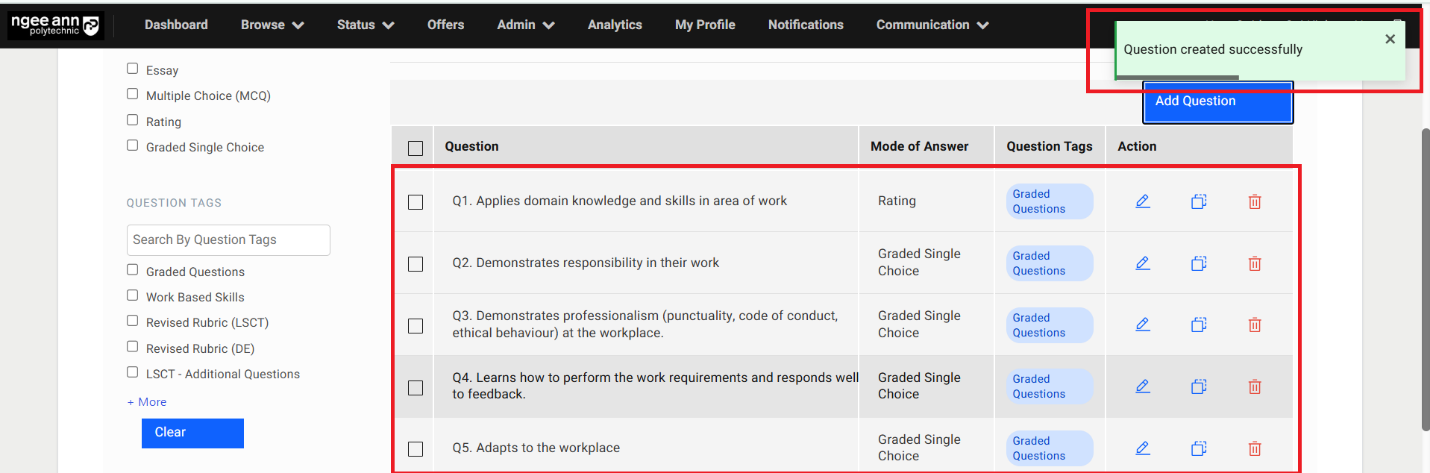Image resolution: width=1430 pixels, height=473 pixels.
Task: Duplicate question Q2 with the copy icon
Action: (1198, 263)
